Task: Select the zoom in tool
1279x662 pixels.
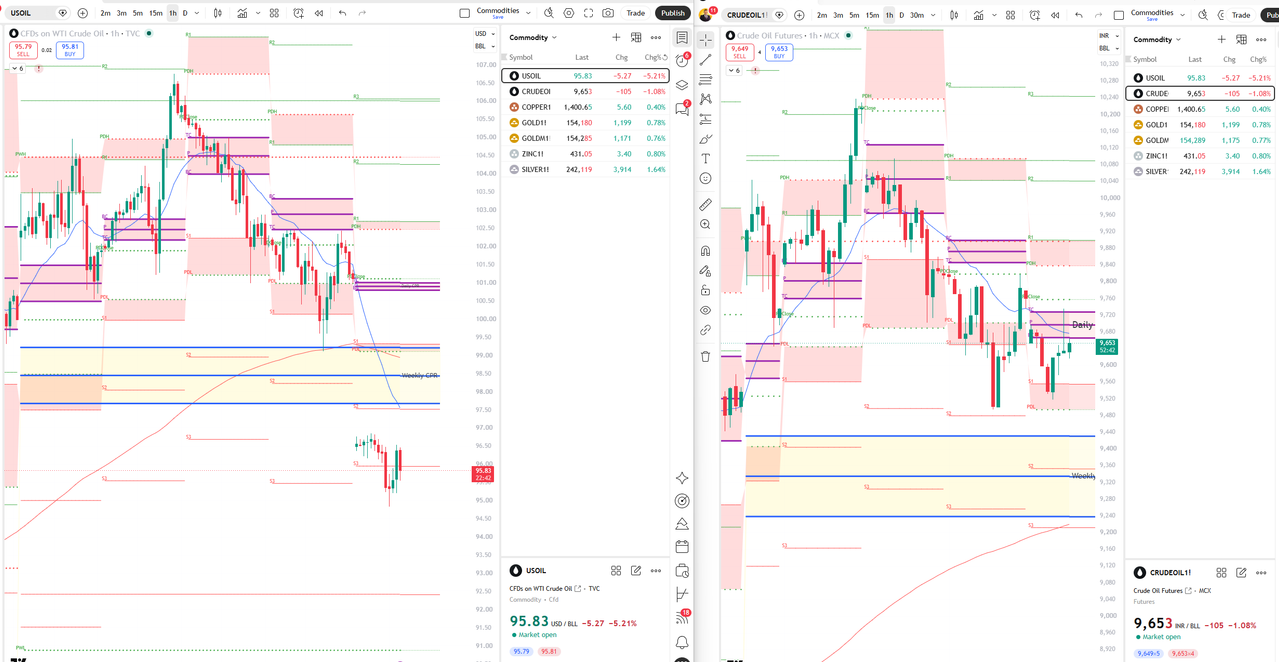Action: pos(705,225)
